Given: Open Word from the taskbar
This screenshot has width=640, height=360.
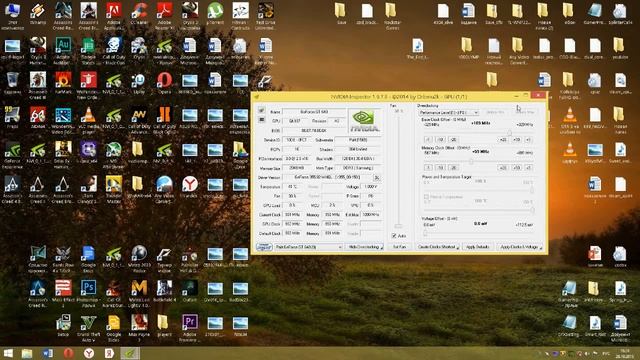Looking at the screenshot, I should point(48,353).
